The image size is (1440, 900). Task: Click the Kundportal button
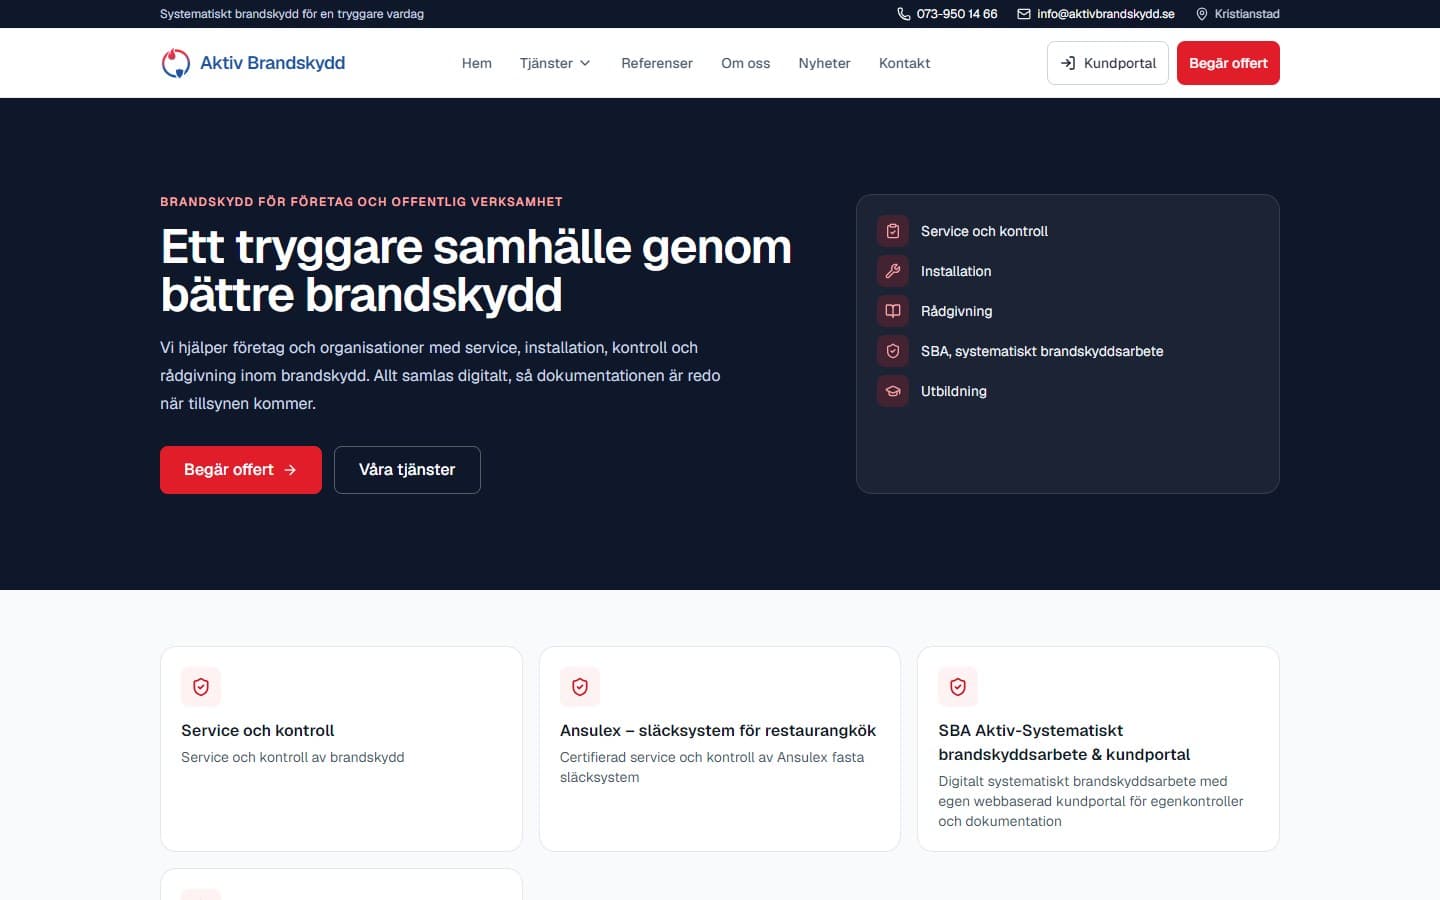click(x=1108, y=63)
